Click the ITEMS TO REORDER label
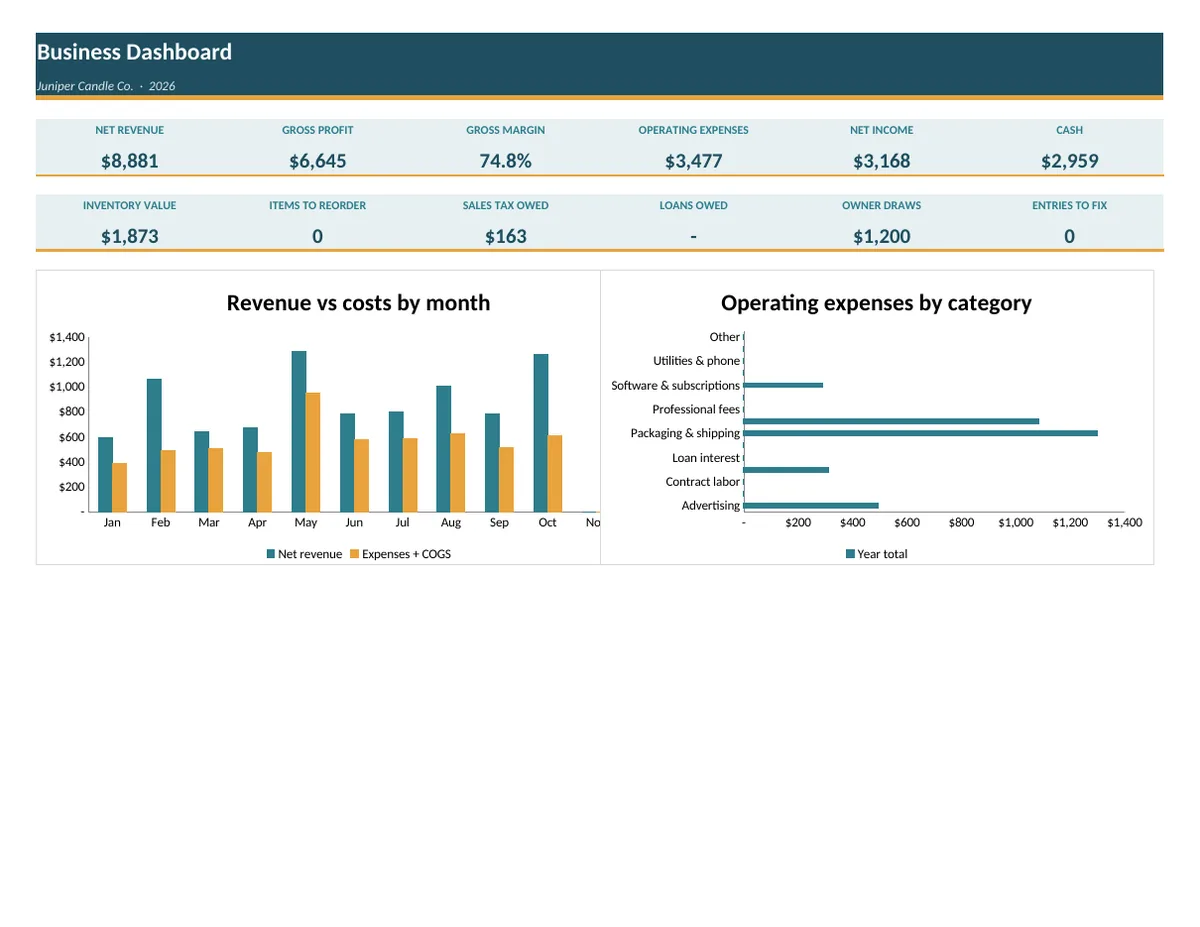Viewport: 1200px width, 927px height. [318, 205]
